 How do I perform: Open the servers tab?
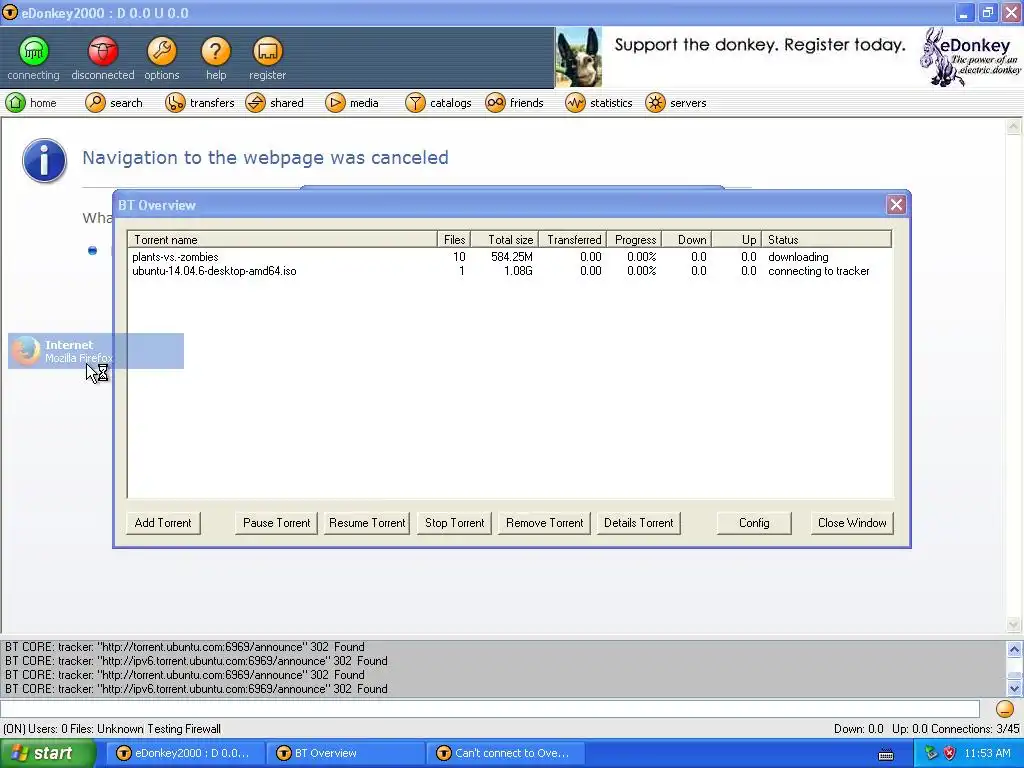pos(675,103)
